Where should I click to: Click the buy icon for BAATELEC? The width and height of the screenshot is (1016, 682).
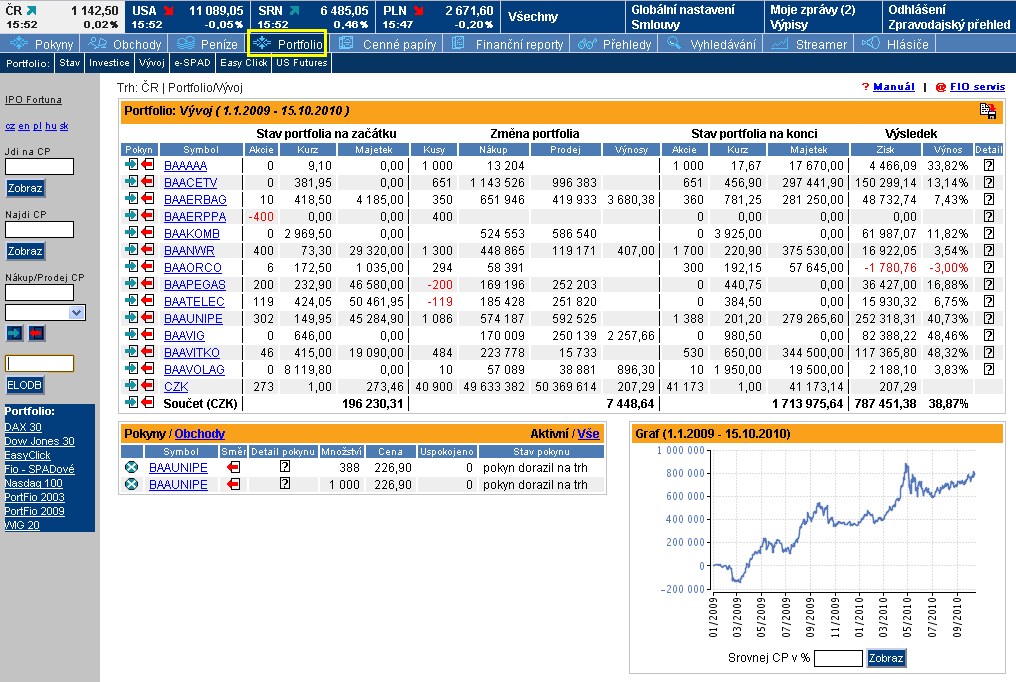pyautogui.click(x=132, y=301)
